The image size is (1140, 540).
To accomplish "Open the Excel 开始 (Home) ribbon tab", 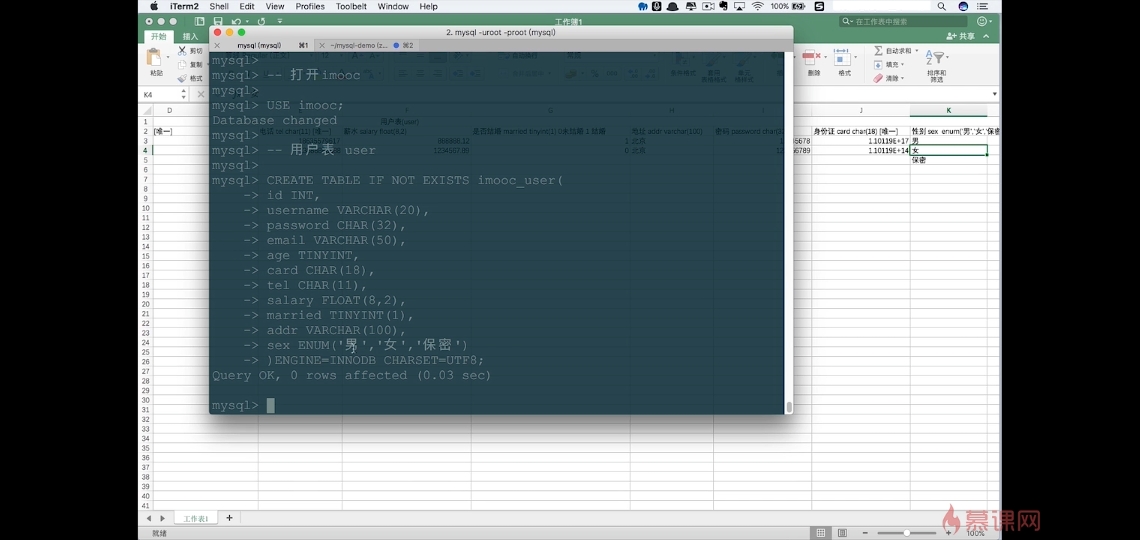I will point(158,36).
